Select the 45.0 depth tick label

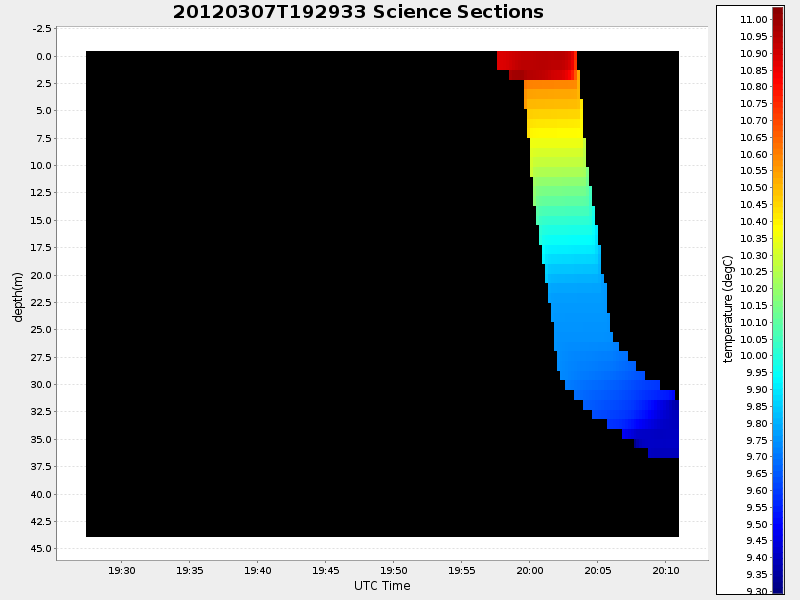(41, 549)
